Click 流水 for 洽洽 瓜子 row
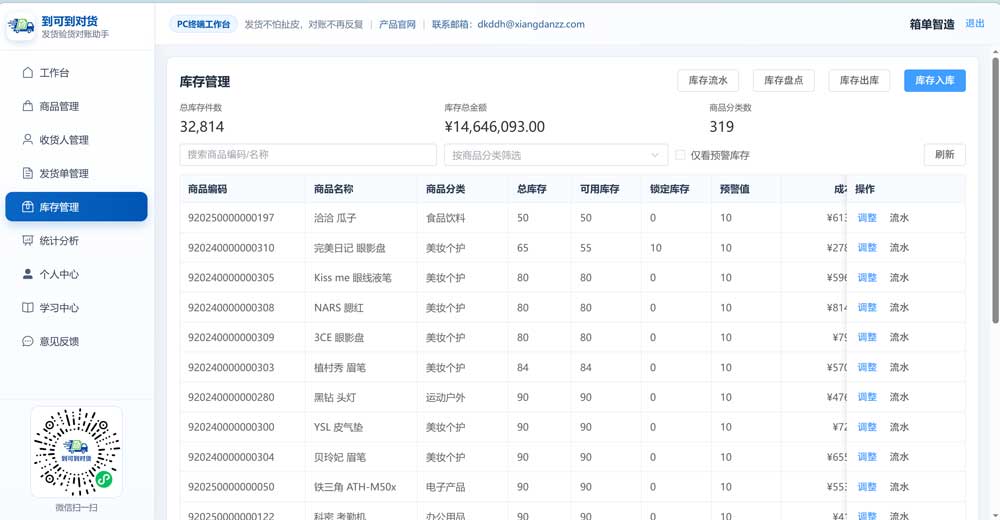Screen dimensions: 1000x520 tap(899, 218)
